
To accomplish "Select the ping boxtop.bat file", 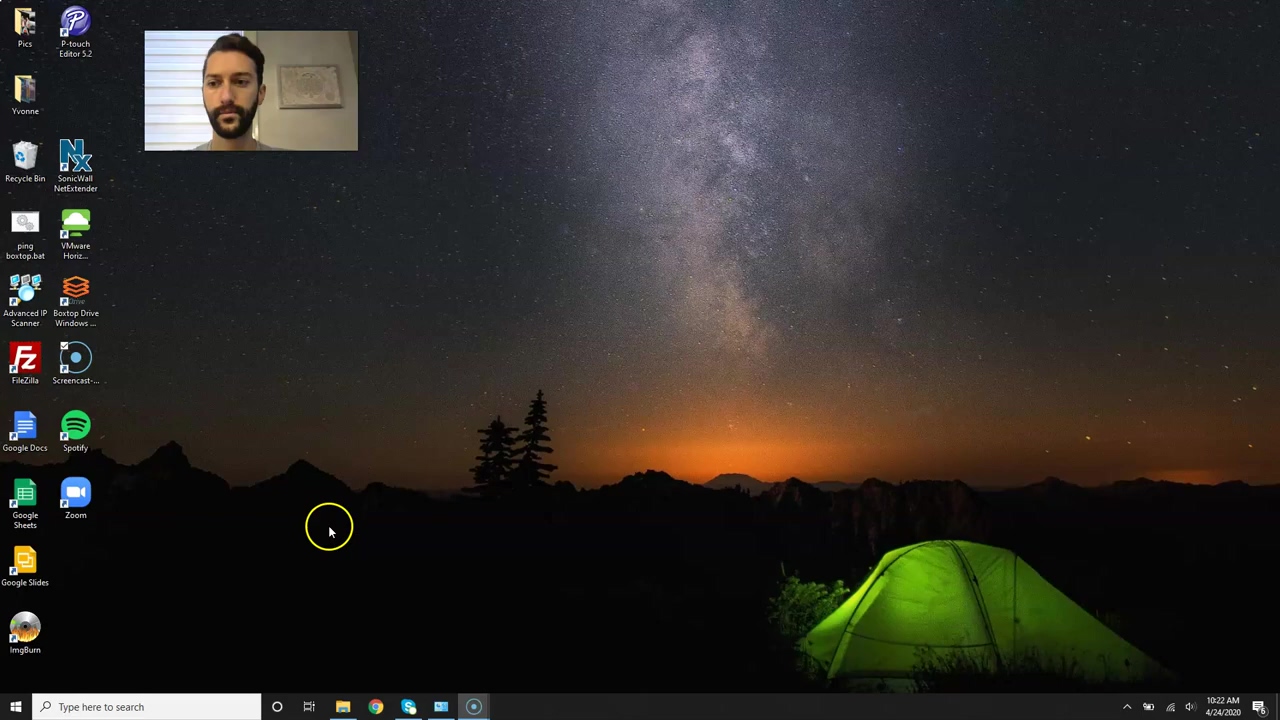I will pyautogui.click(x=25, y=234).
